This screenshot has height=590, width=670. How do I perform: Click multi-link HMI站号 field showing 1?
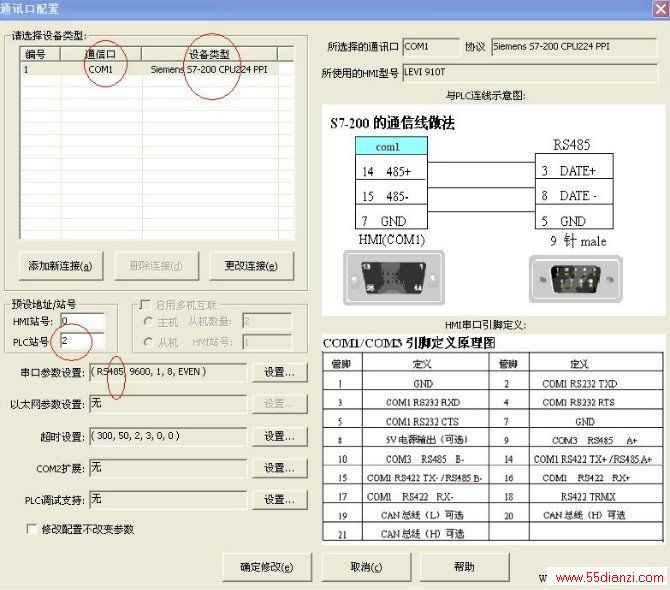click(x=267, y=342)
